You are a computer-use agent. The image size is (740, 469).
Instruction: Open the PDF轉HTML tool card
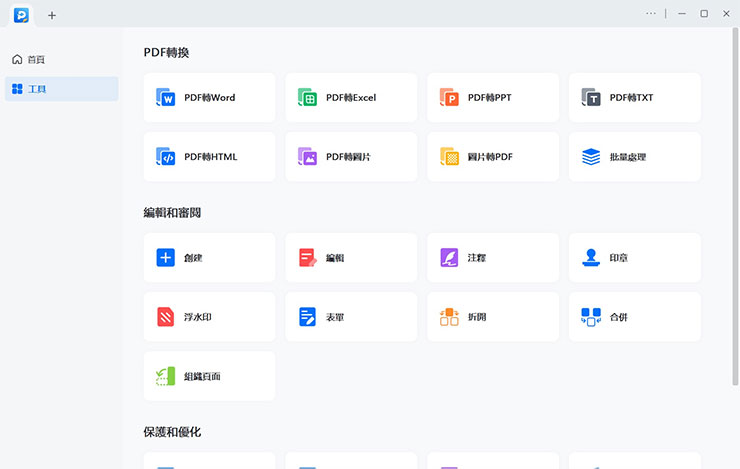tap(210, 157)
